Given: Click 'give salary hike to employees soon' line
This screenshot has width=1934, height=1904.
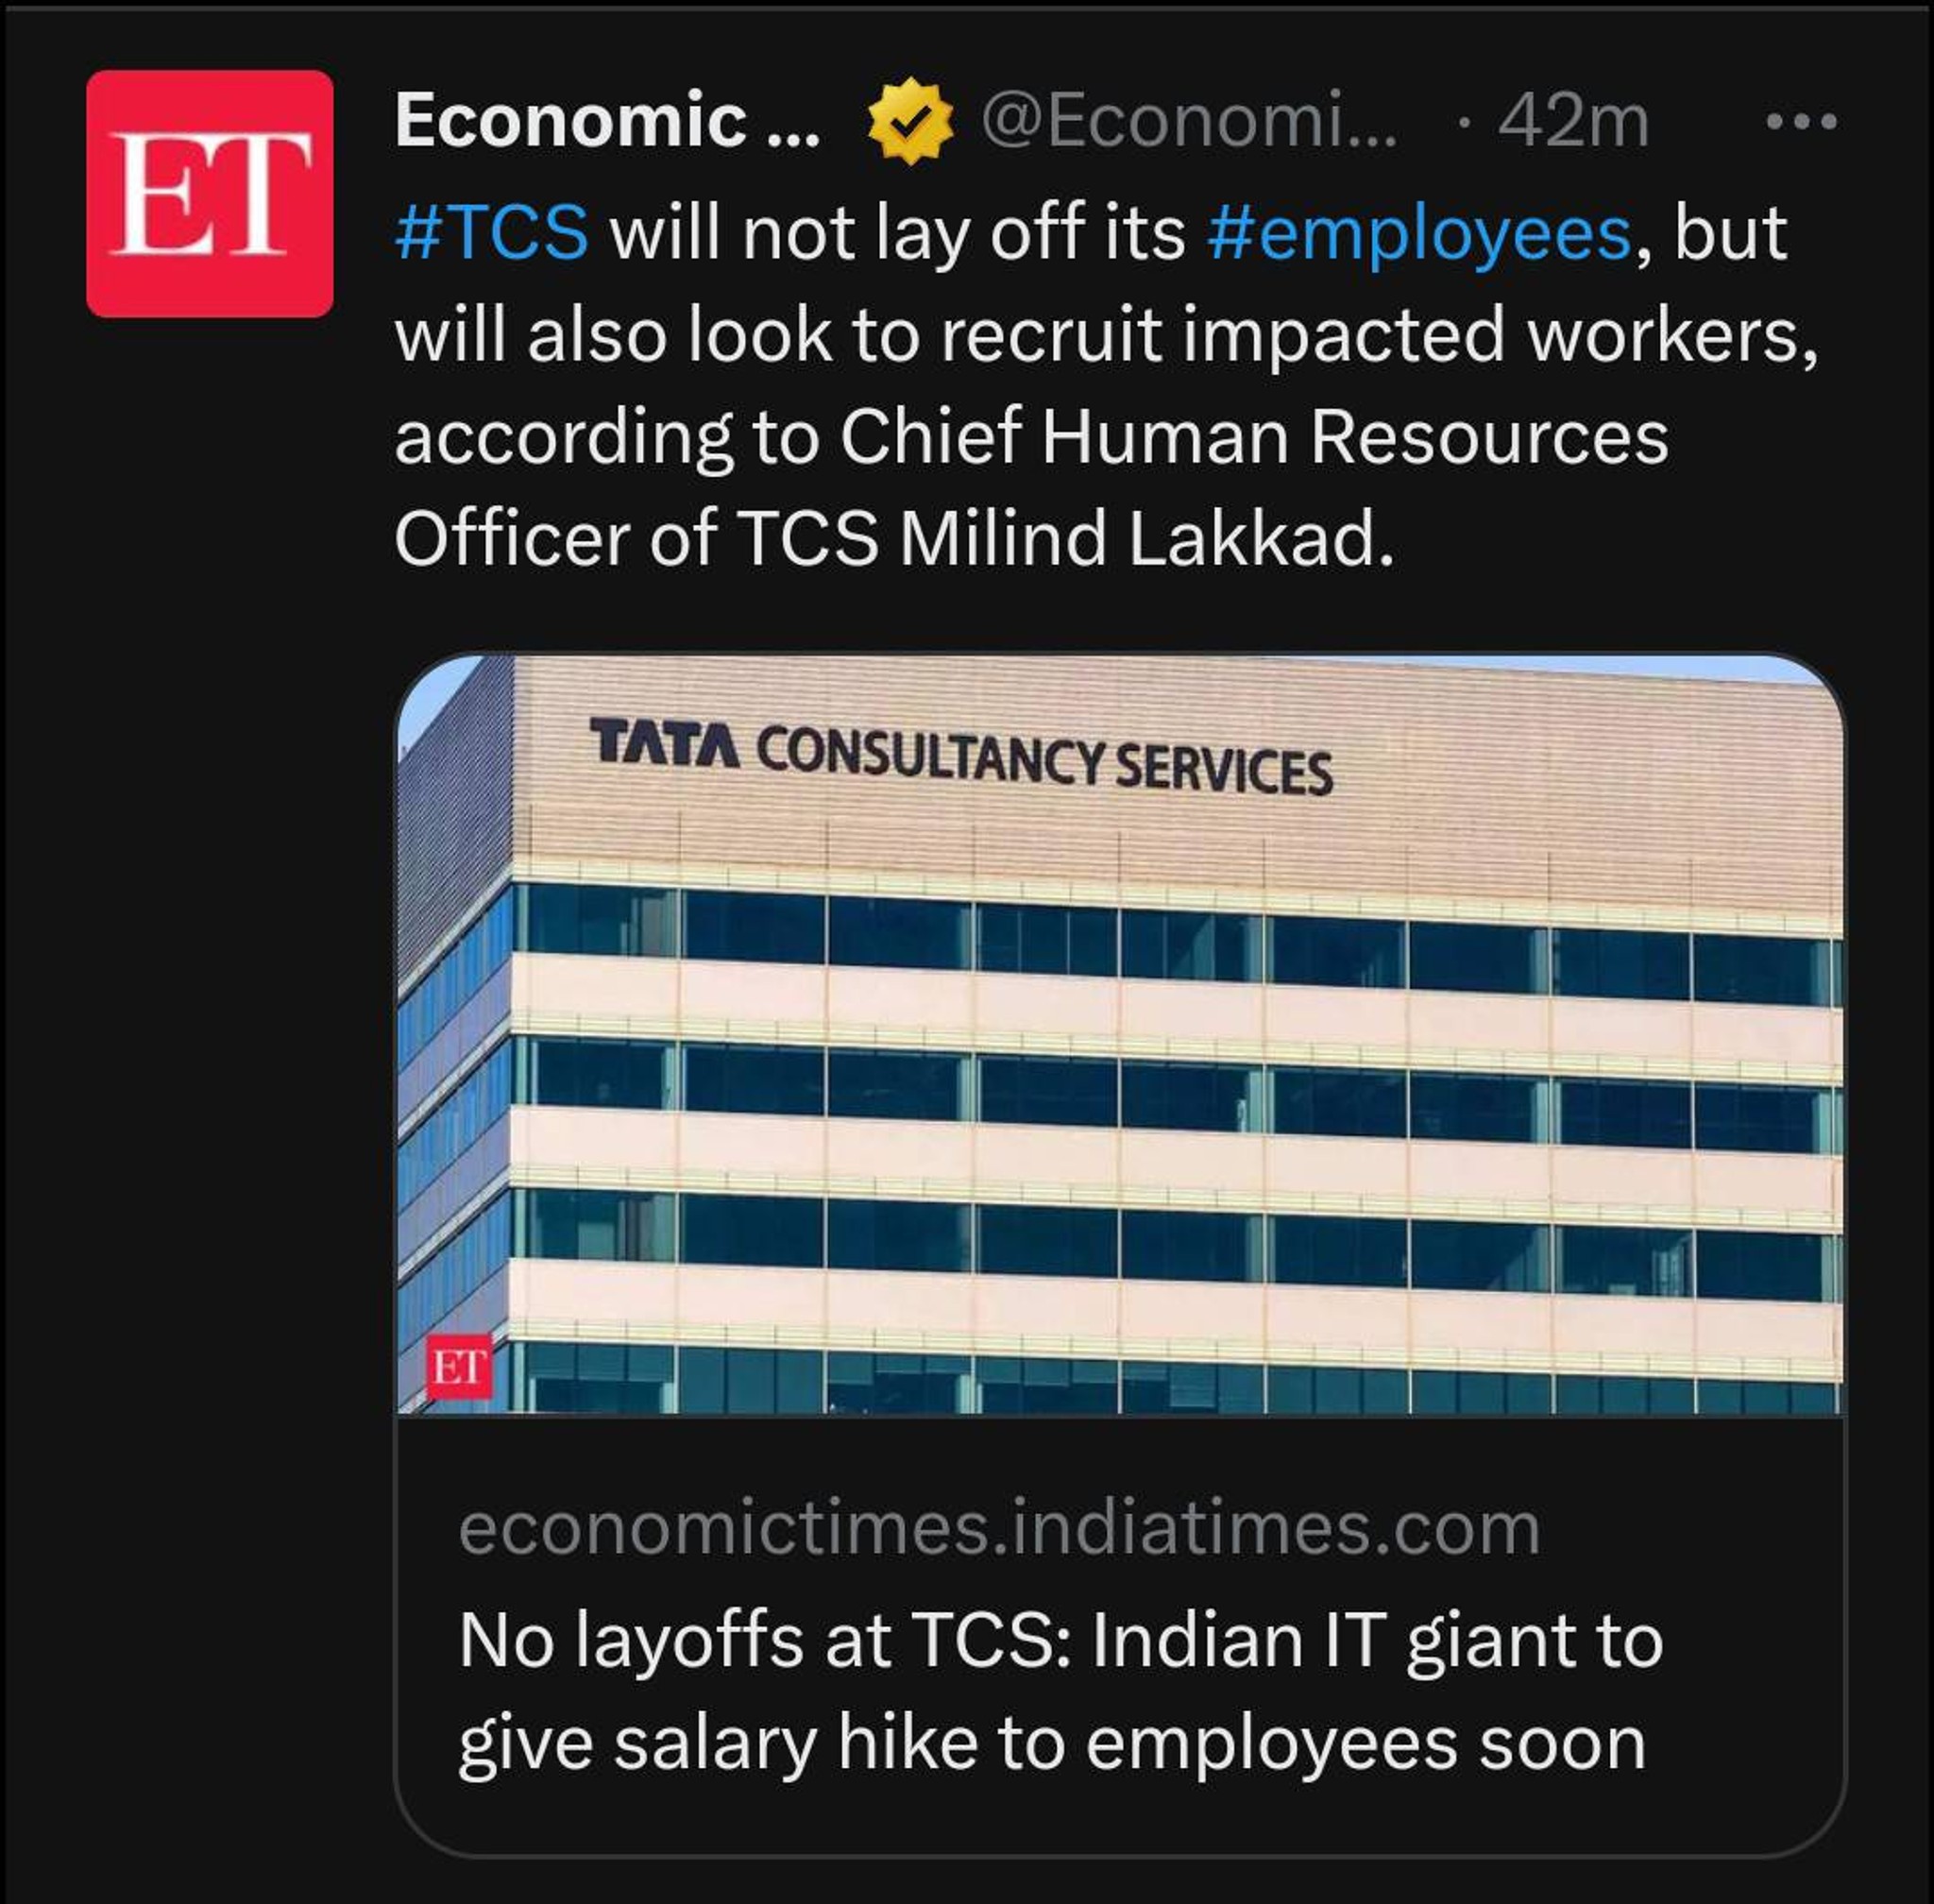Looking at the screenshot, I should [1052, 1744].
